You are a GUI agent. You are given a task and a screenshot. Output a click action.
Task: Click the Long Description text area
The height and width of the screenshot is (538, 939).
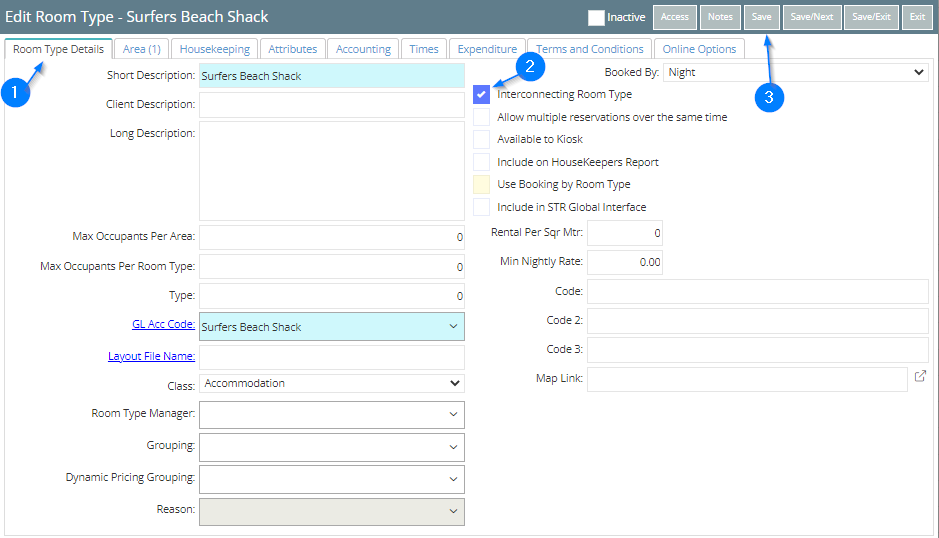point(331,171)
